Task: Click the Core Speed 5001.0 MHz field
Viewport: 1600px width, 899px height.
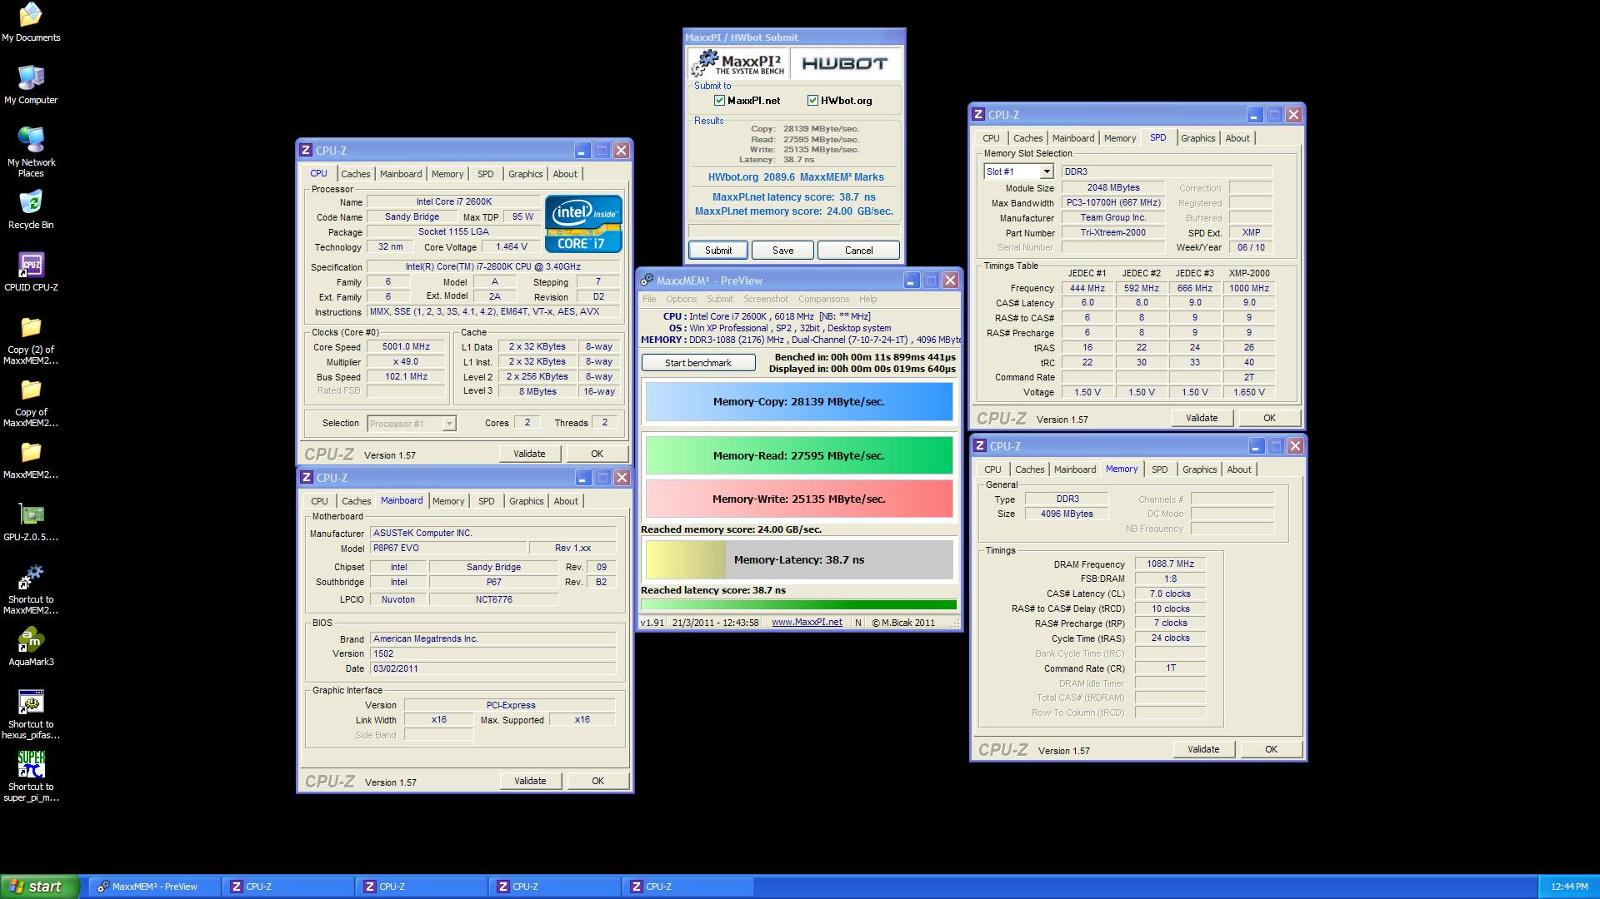Action: (406, 347)
